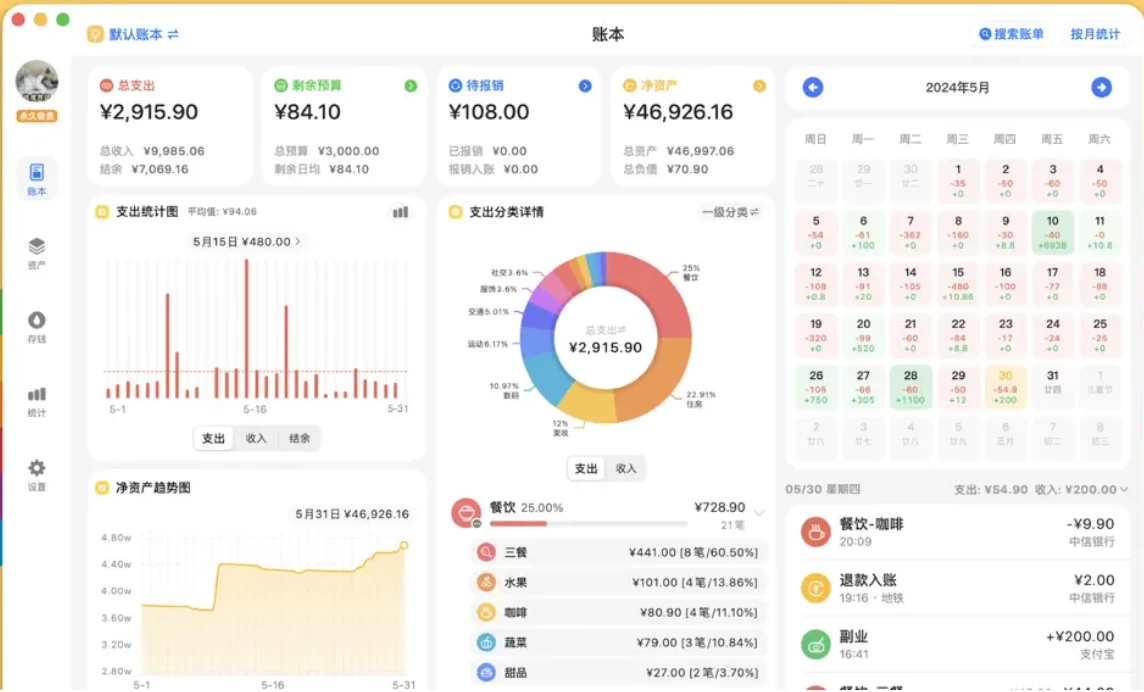Click the 按月统计 button

click(x=1095, y=34)
